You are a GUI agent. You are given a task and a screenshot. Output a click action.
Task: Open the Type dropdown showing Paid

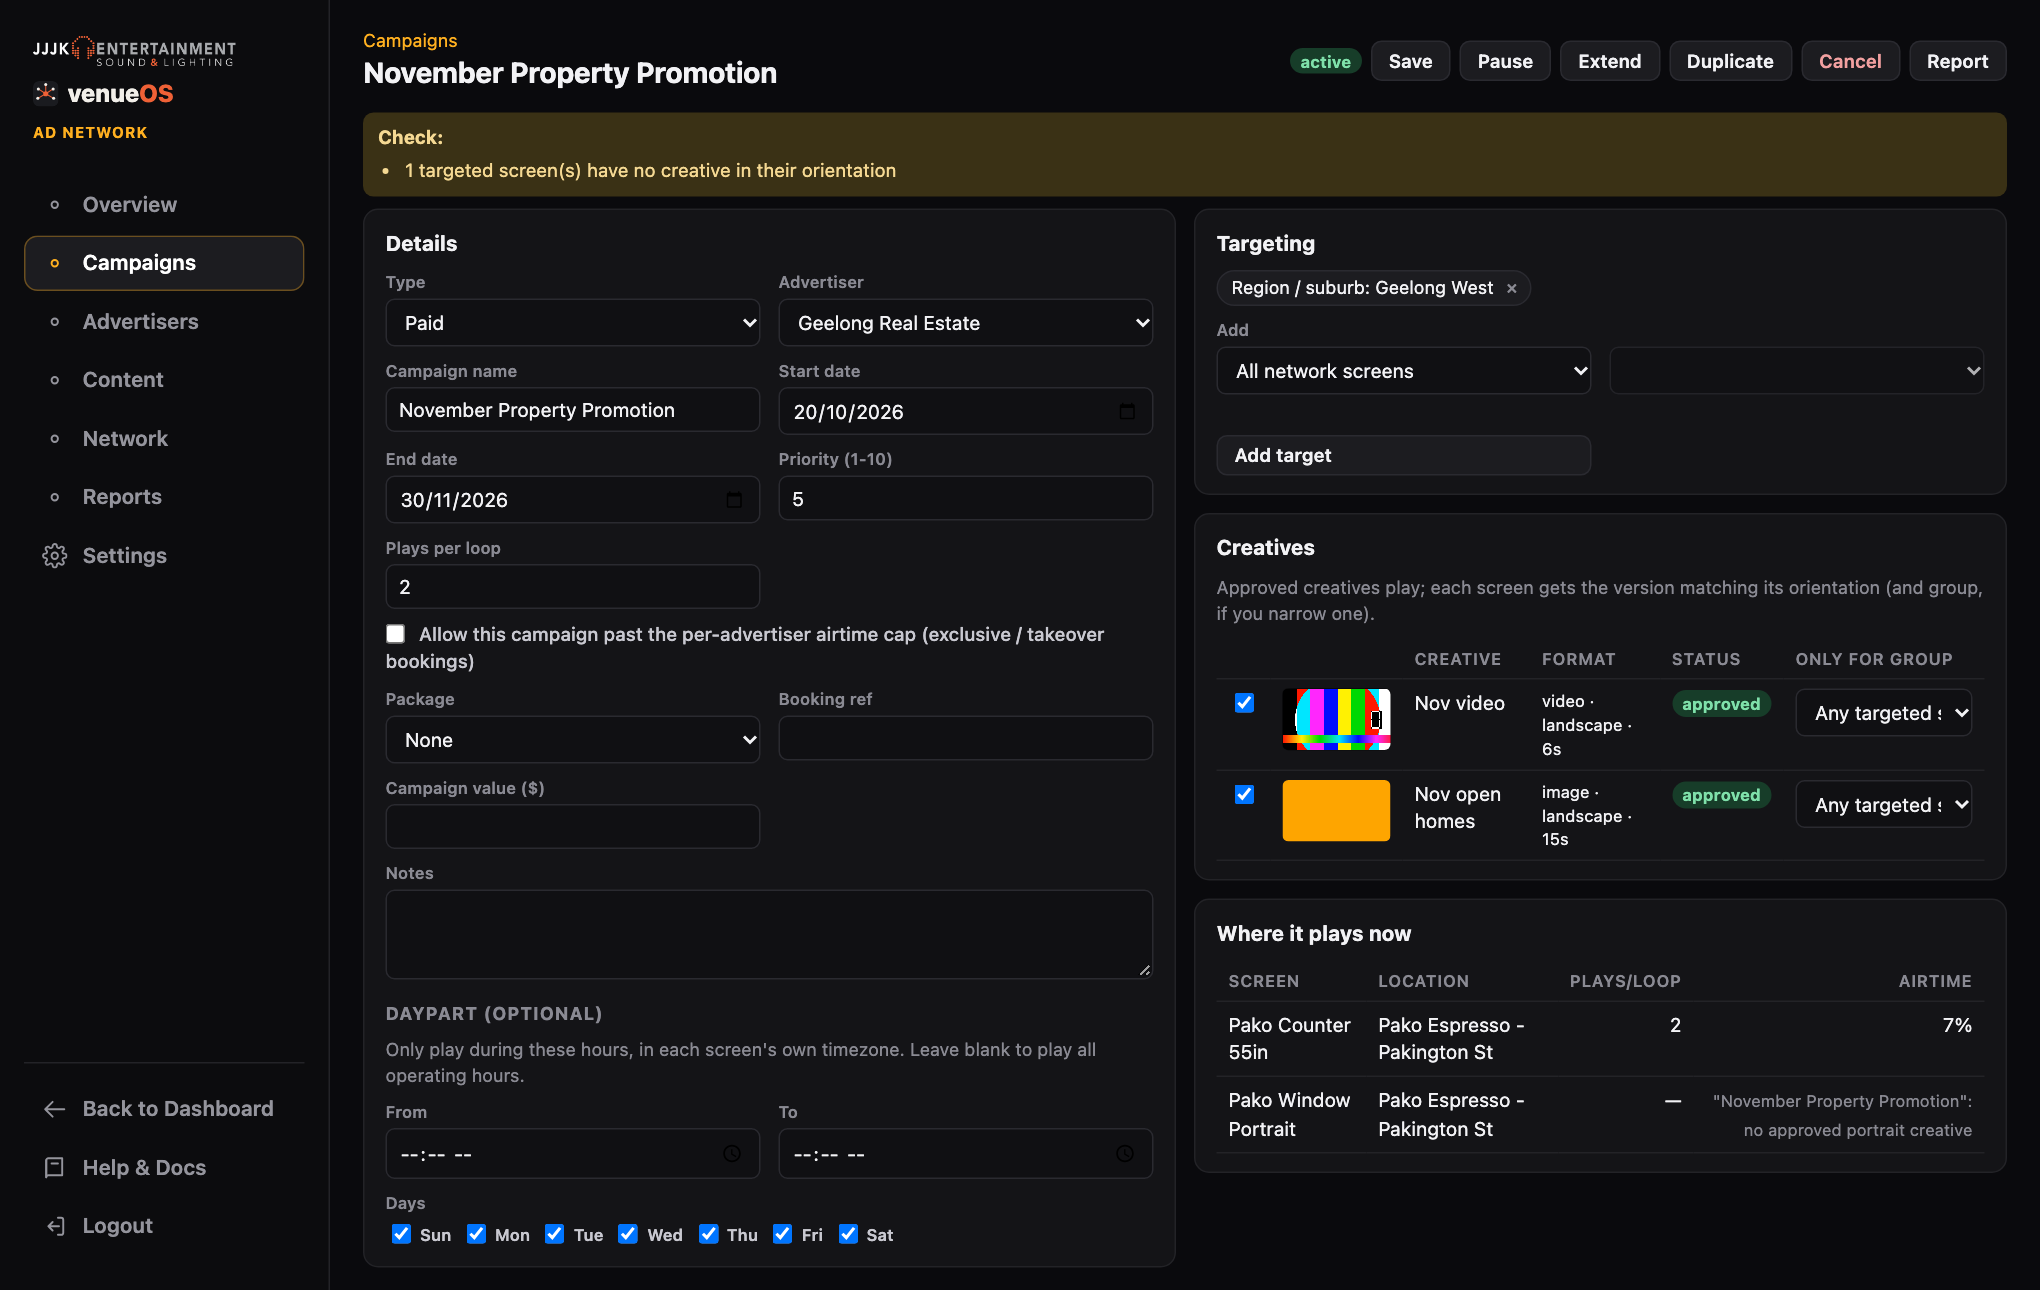[x=573, y=323]
